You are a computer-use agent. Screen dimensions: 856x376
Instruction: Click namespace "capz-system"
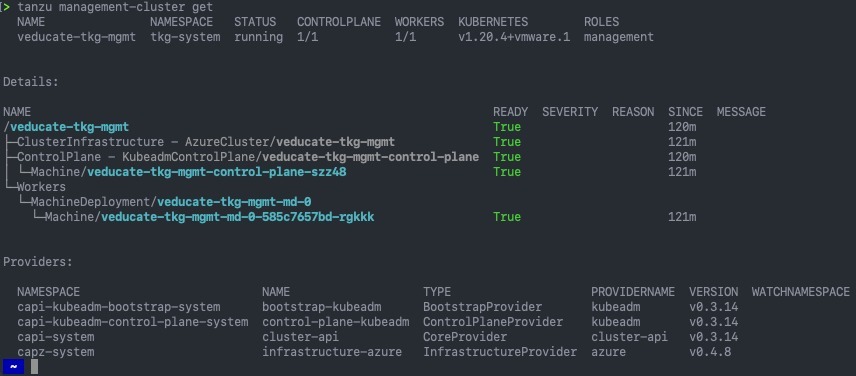click(x=56, y=352)
